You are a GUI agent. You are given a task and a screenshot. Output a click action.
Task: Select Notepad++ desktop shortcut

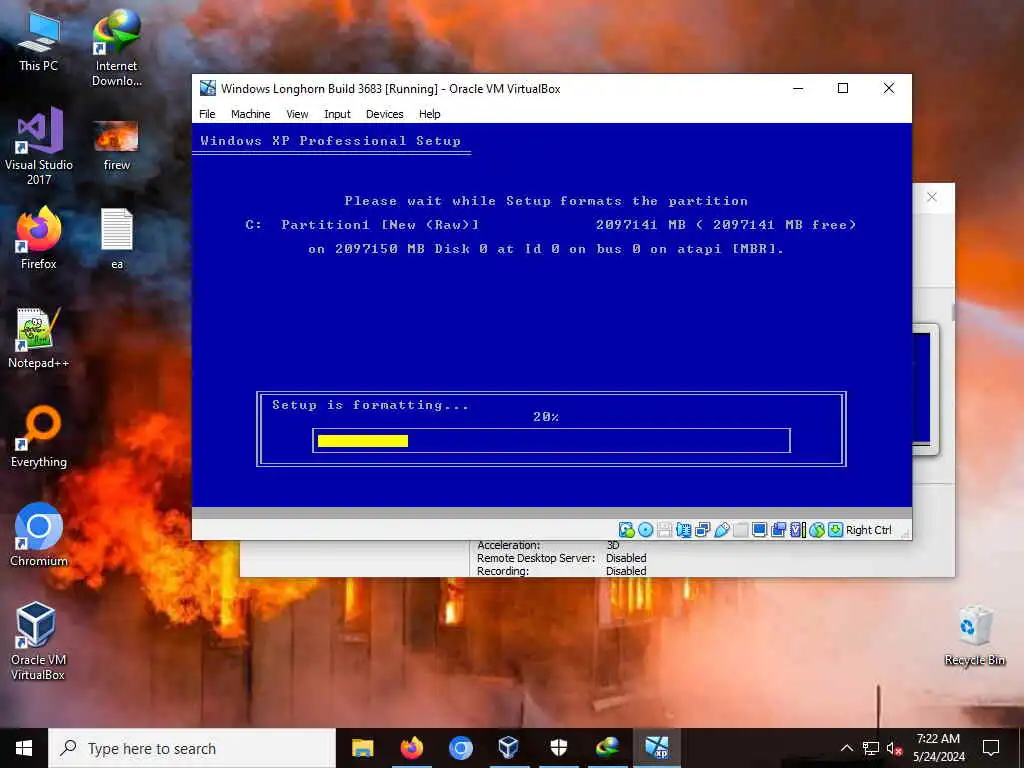[x=39, y=338]
